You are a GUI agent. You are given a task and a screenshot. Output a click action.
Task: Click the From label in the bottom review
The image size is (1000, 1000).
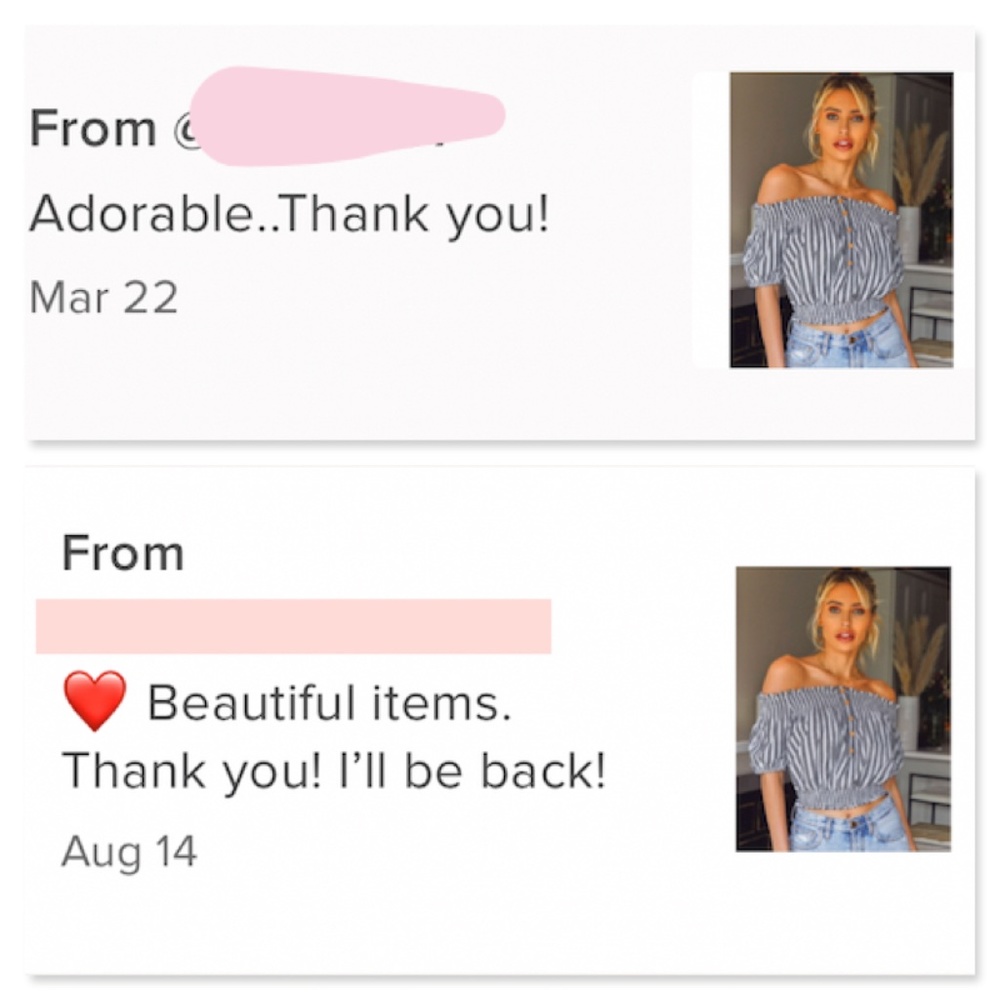point(123,554)
